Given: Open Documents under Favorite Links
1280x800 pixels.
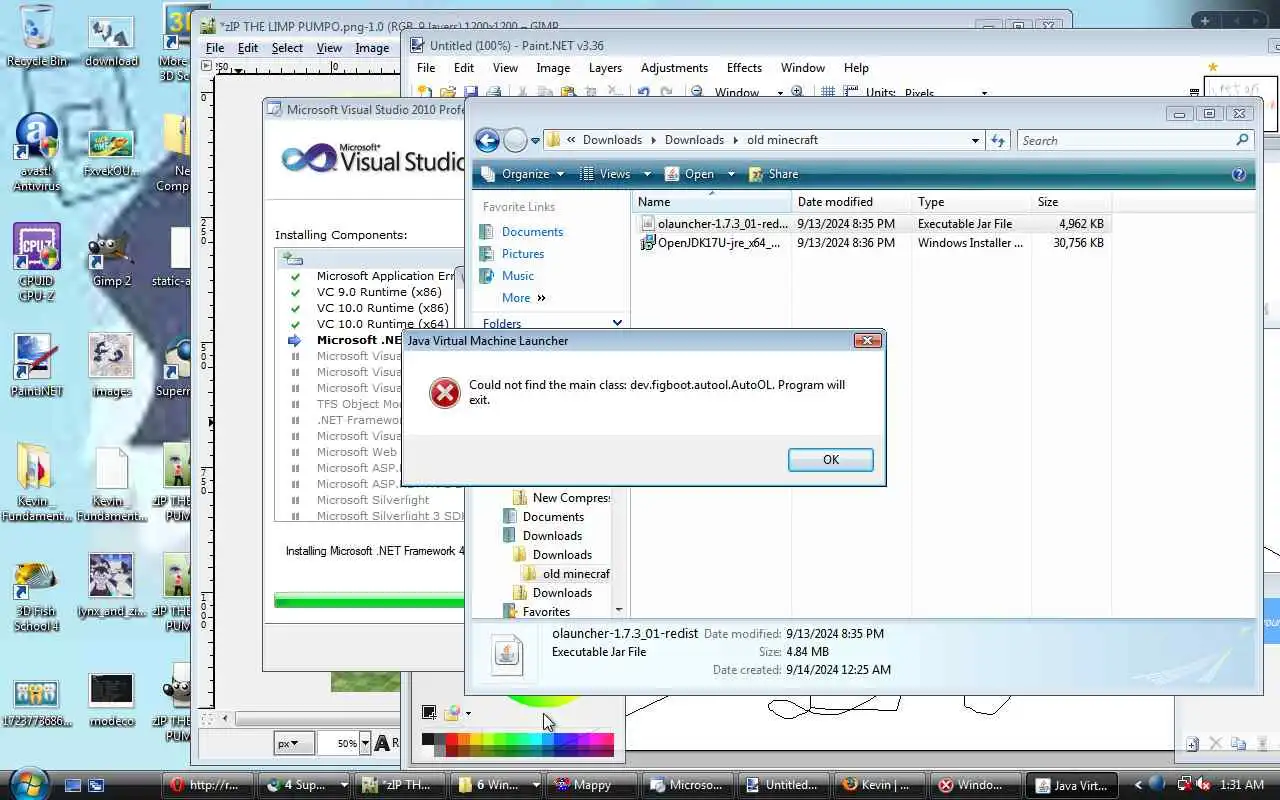Looking at the screenshot, I should coord(532,232).
